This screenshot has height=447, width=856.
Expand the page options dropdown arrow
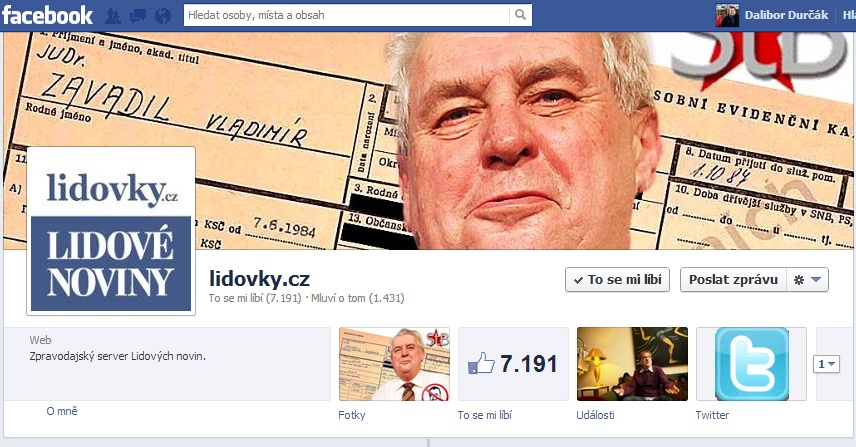pos(816,279)
